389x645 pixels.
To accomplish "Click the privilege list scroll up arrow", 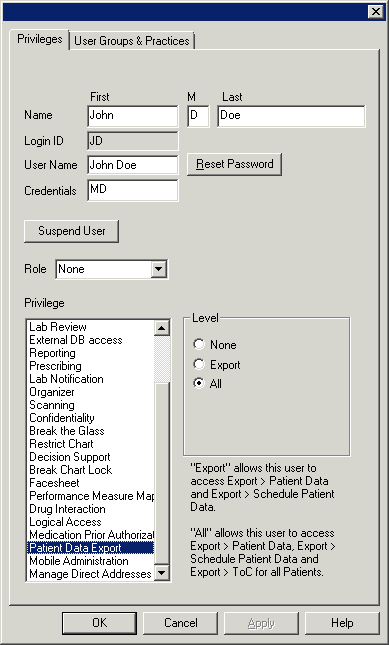I will tap(162, 328).
